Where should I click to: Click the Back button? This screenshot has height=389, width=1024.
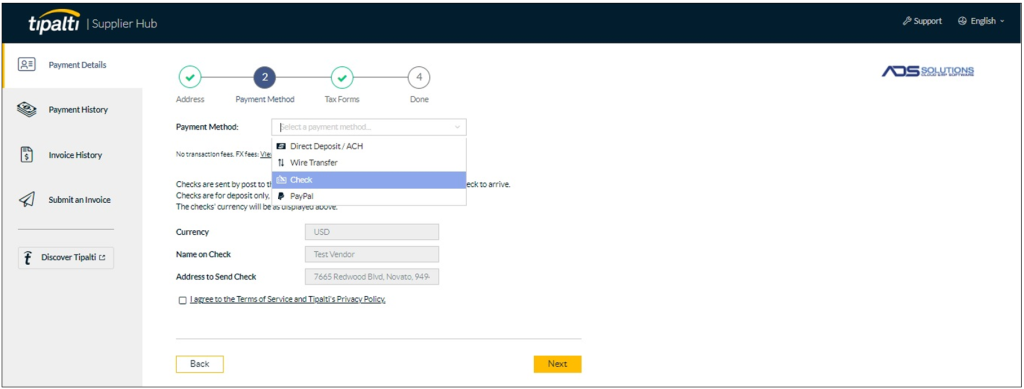pos(200,364)
